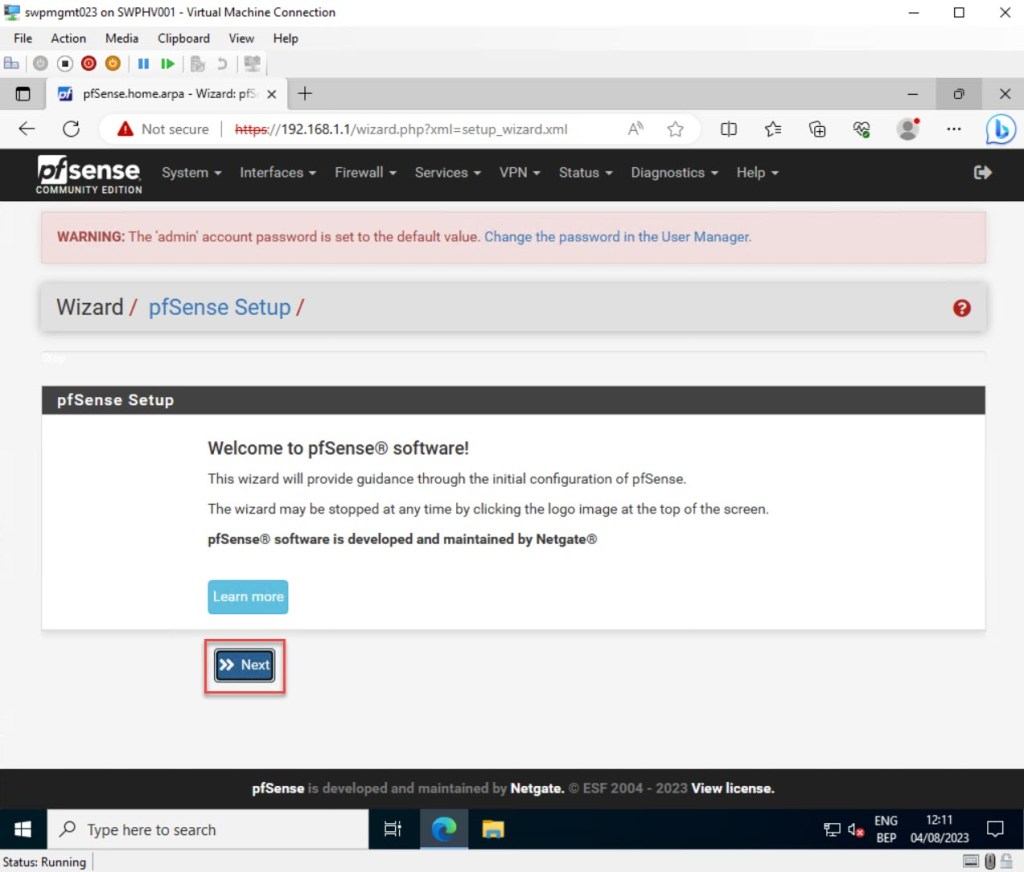Click the pfSense logout icon
This screenshot has height=872, width=1024.
pyautogui.click(x=982, y=173)
